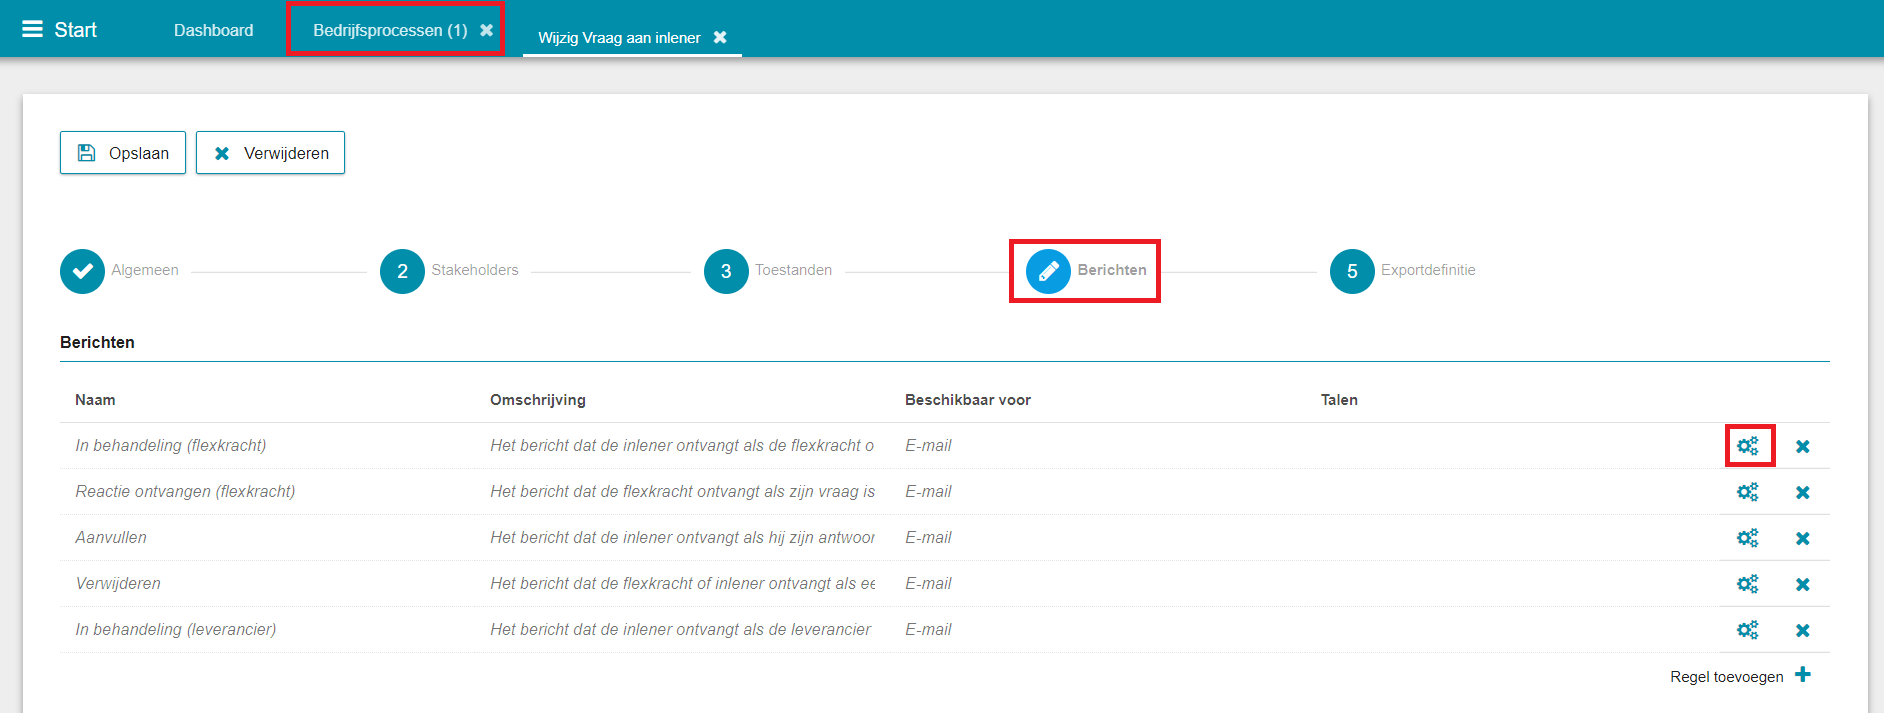Open settings for Reactie ontvangen (flexkracht)
This screenshot has height=713, width=1884.
point(1748,492)
